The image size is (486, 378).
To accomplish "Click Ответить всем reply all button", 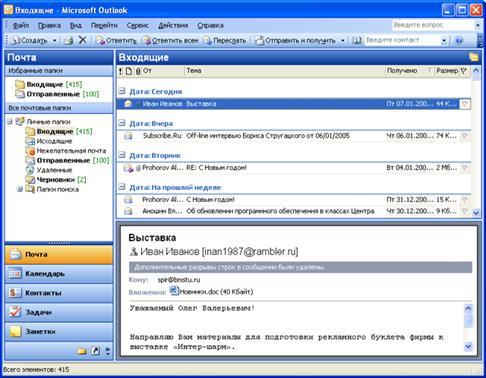I will click(x=170, y=41).
